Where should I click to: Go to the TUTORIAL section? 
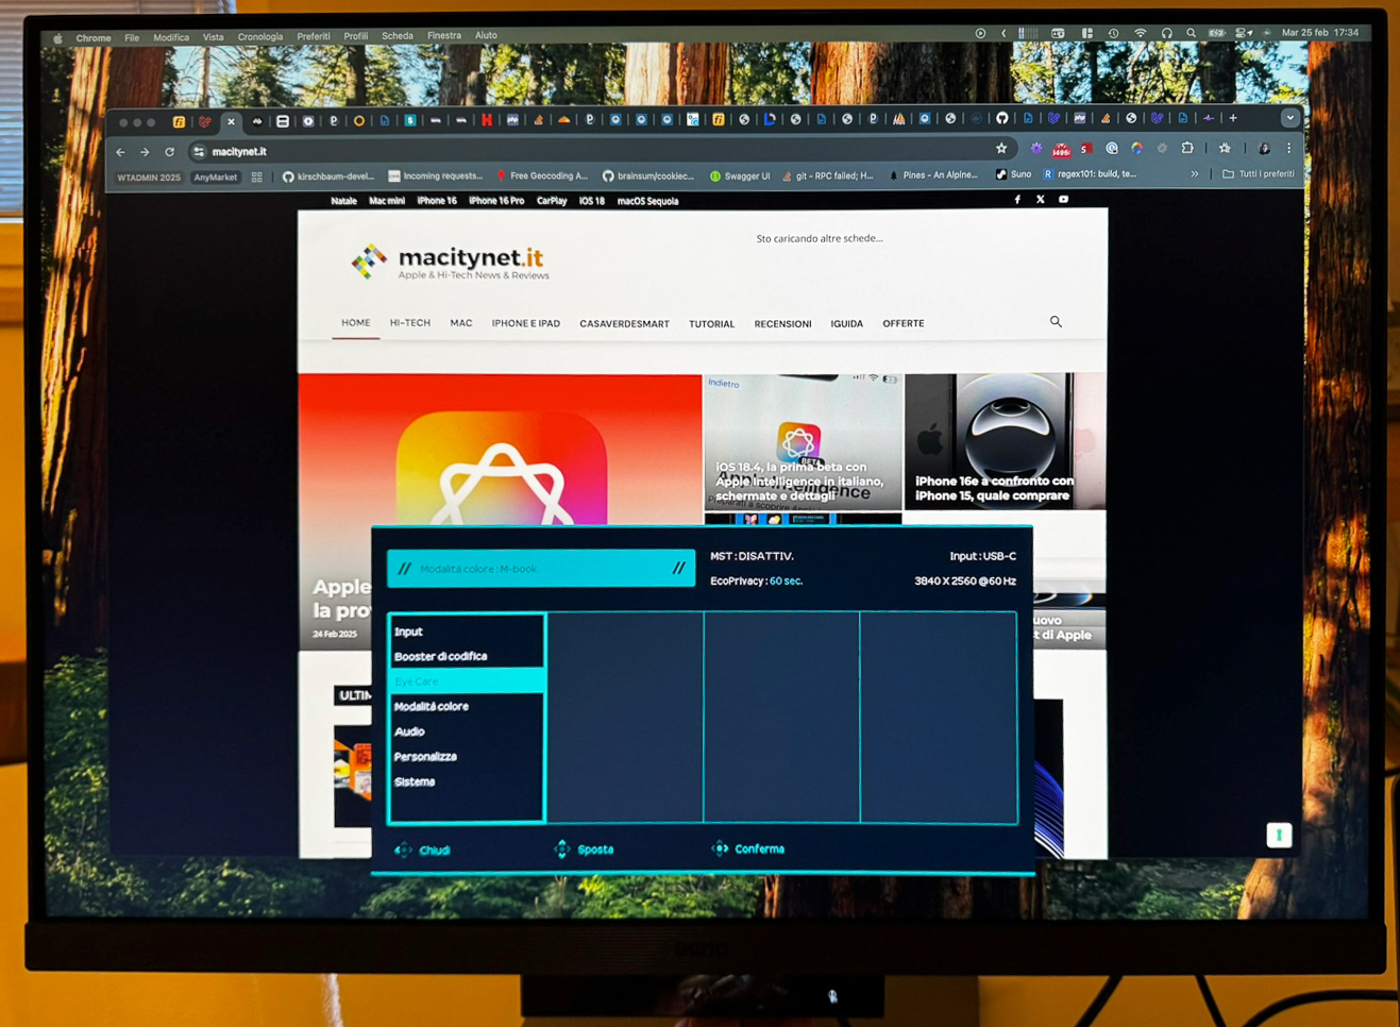(x=712, y=324)
